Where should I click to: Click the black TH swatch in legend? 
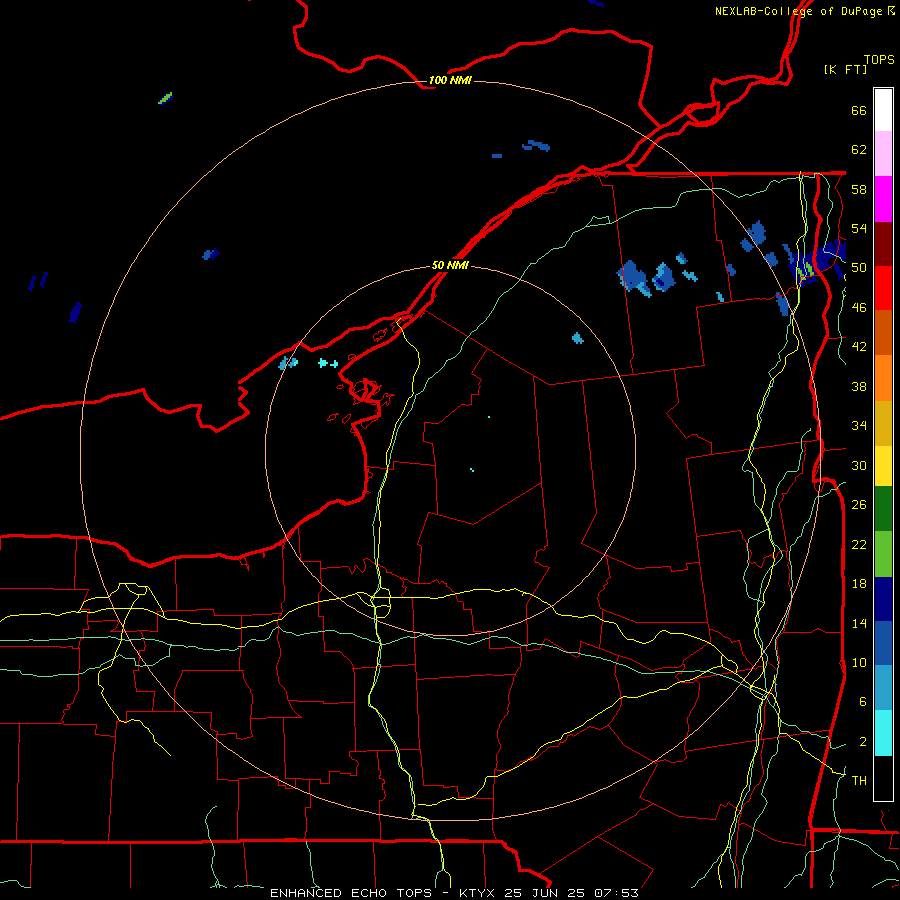pyautogui.click(x=883, y=778)
